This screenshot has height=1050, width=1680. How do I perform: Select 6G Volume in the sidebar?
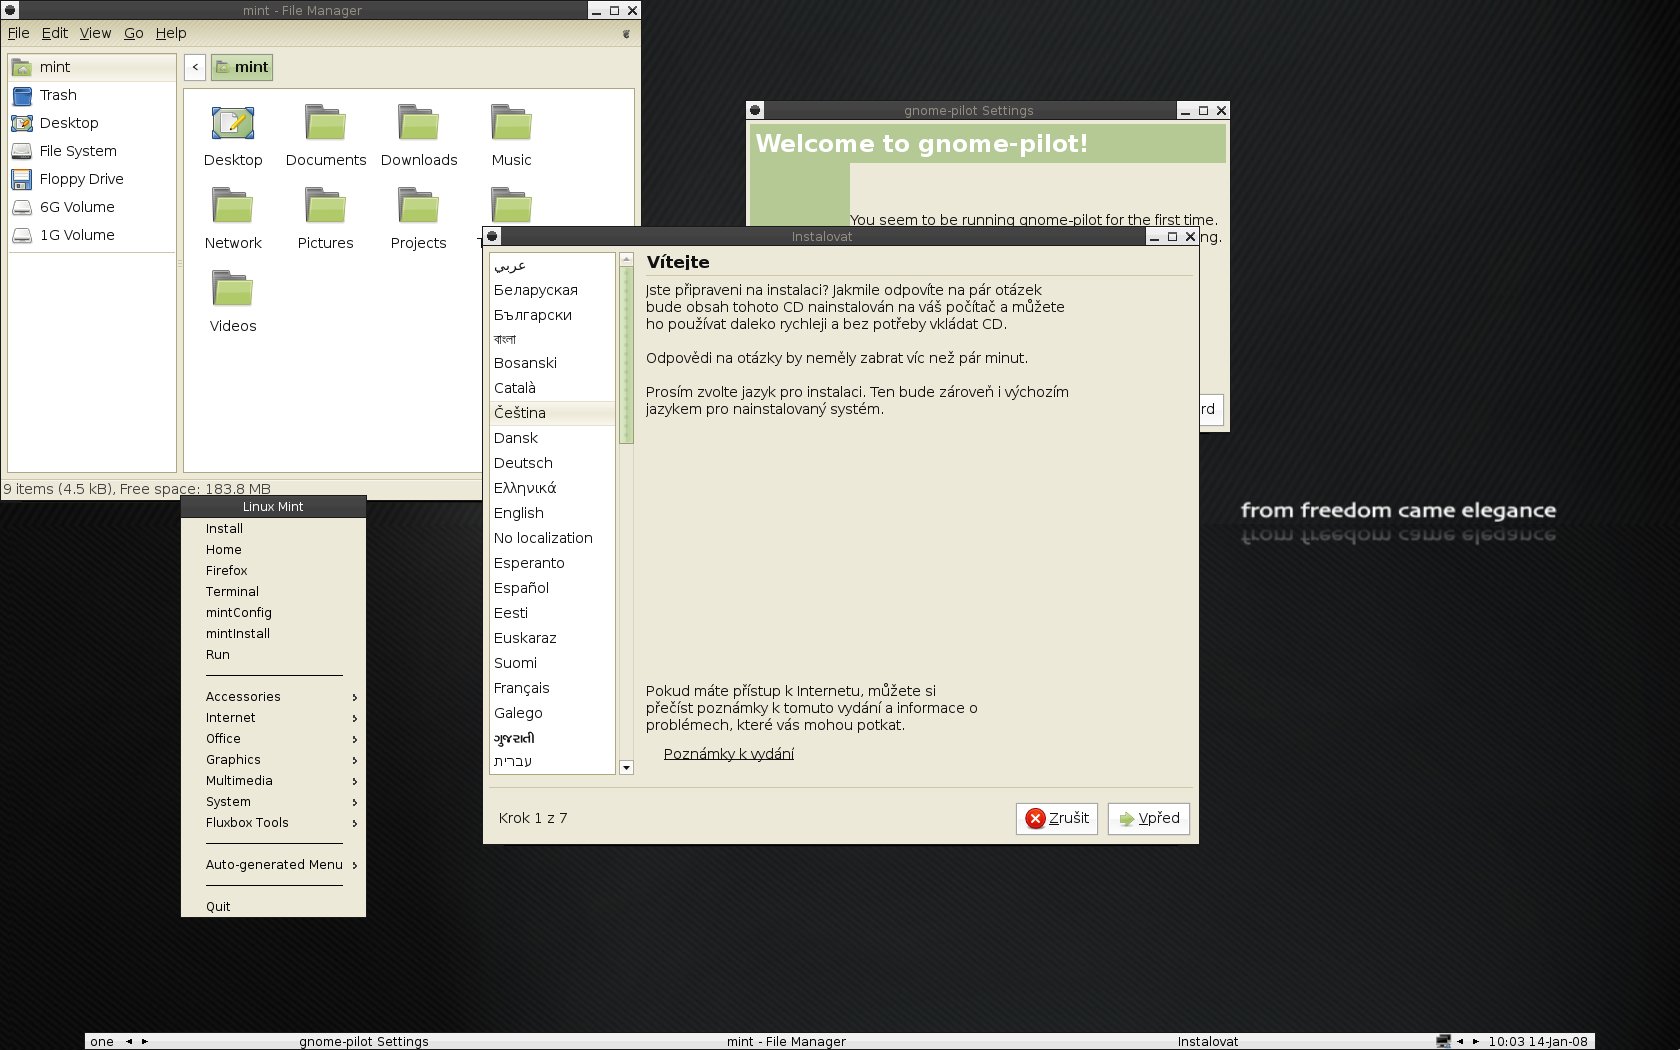tap(92, 207)
